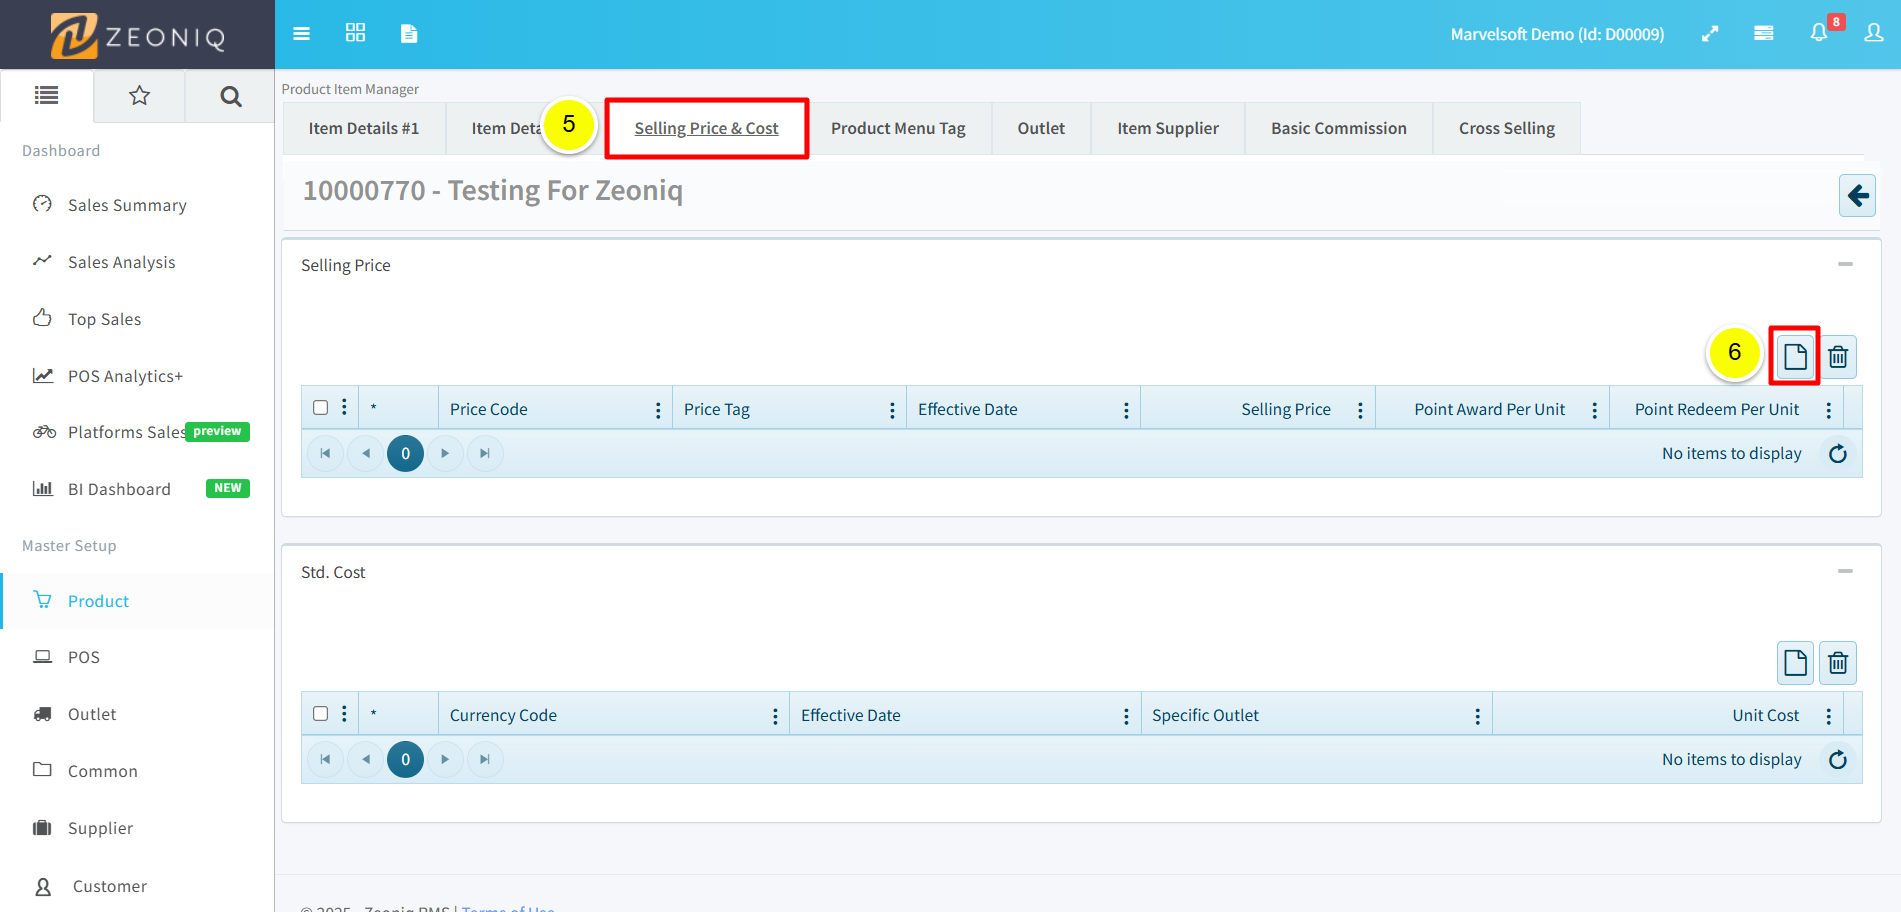Screen dimensions: 1901x912
Task: Open the notifications bell with badge 8
Action: click(1819, 33)
